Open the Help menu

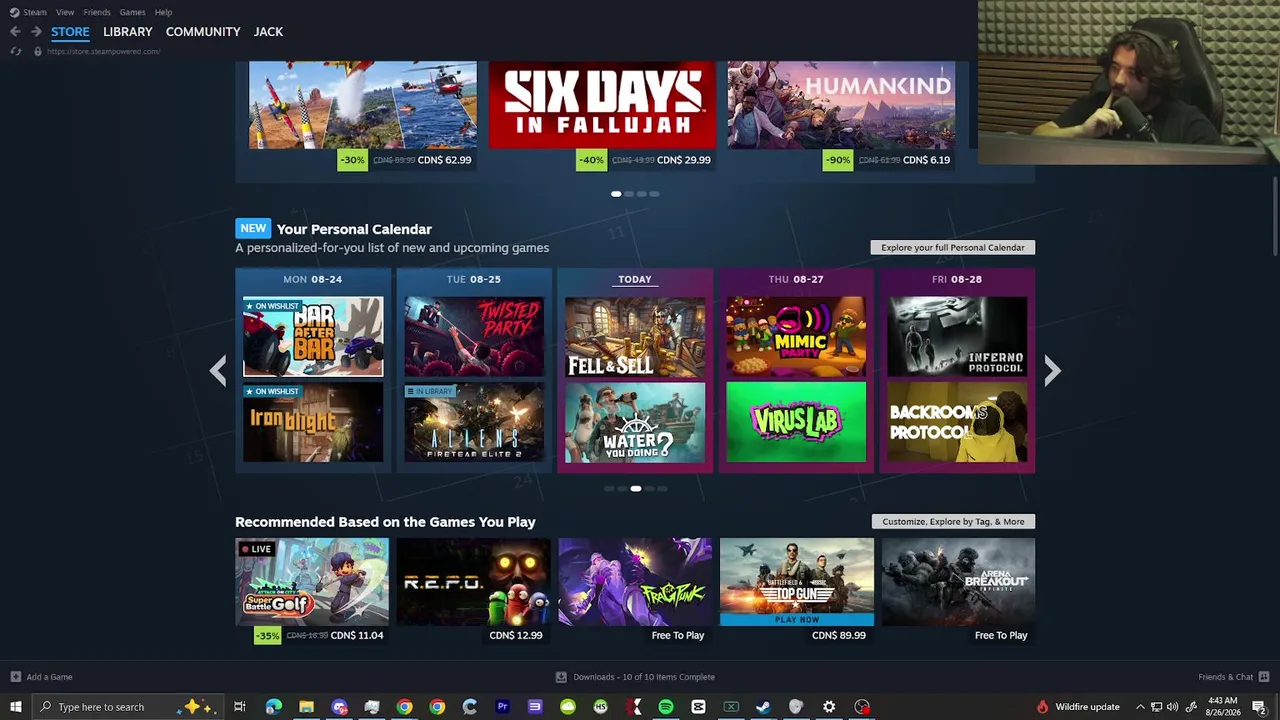(x=163, y=12)
